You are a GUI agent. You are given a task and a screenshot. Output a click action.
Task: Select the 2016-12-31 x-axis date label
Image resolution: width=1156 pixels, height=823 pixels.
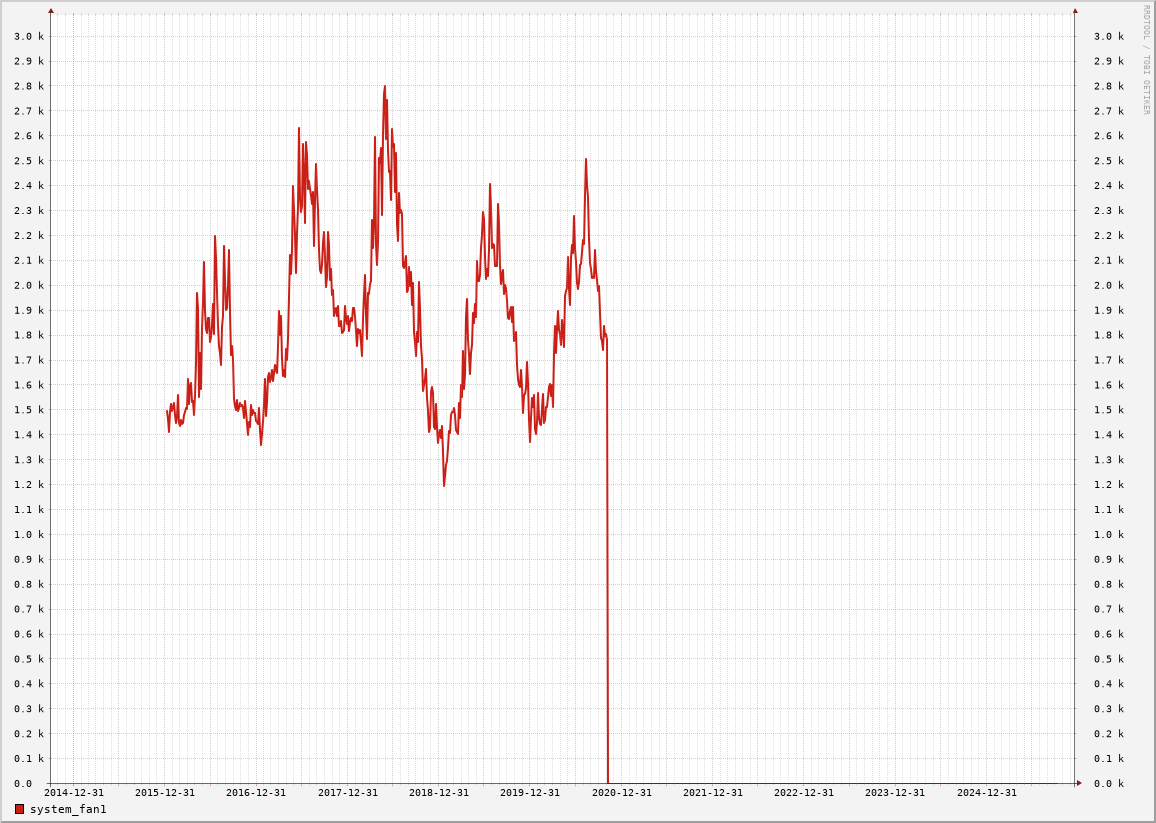[256, 793]
